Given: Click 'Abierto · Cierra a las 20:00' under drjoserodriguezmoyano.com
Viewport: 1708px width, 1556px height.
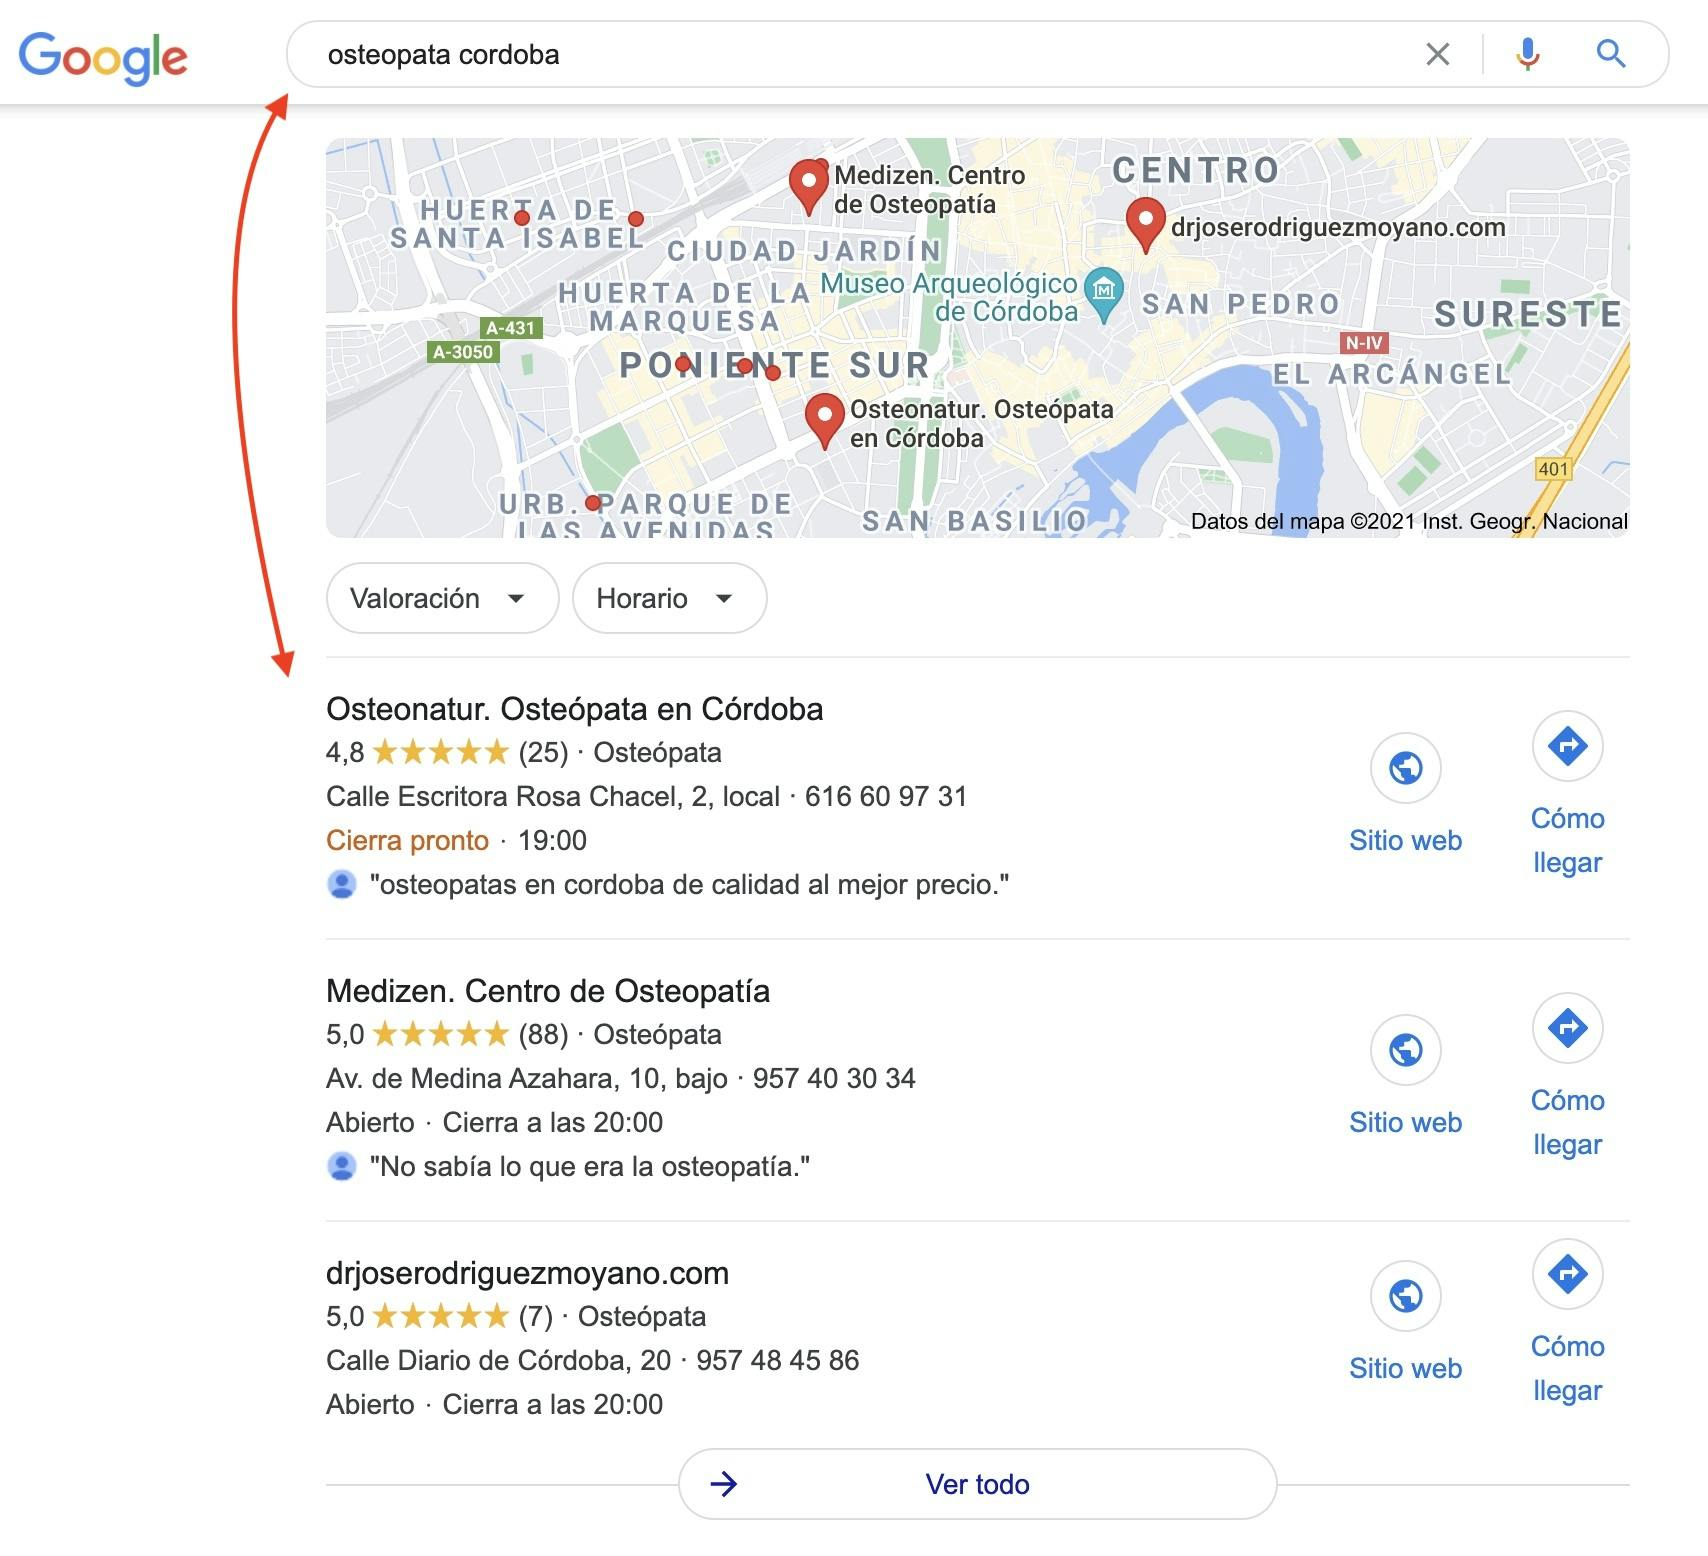Looking at the screenshot, I should [494, 1404].
